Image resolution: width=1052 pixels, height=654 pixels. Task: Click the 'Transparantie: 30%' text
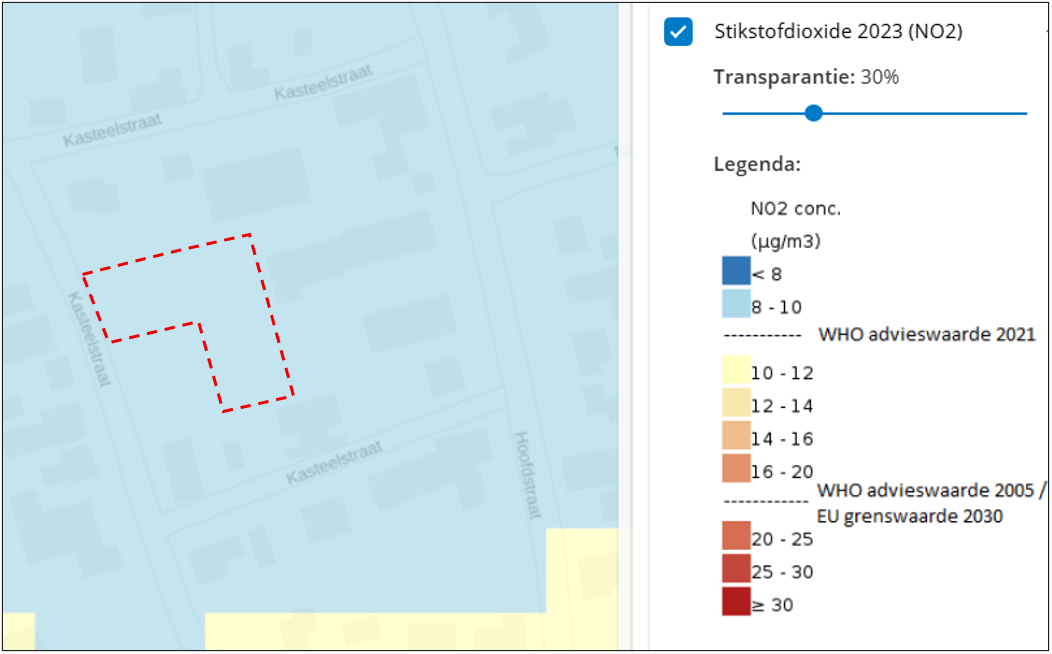click(x=806, y=77)
